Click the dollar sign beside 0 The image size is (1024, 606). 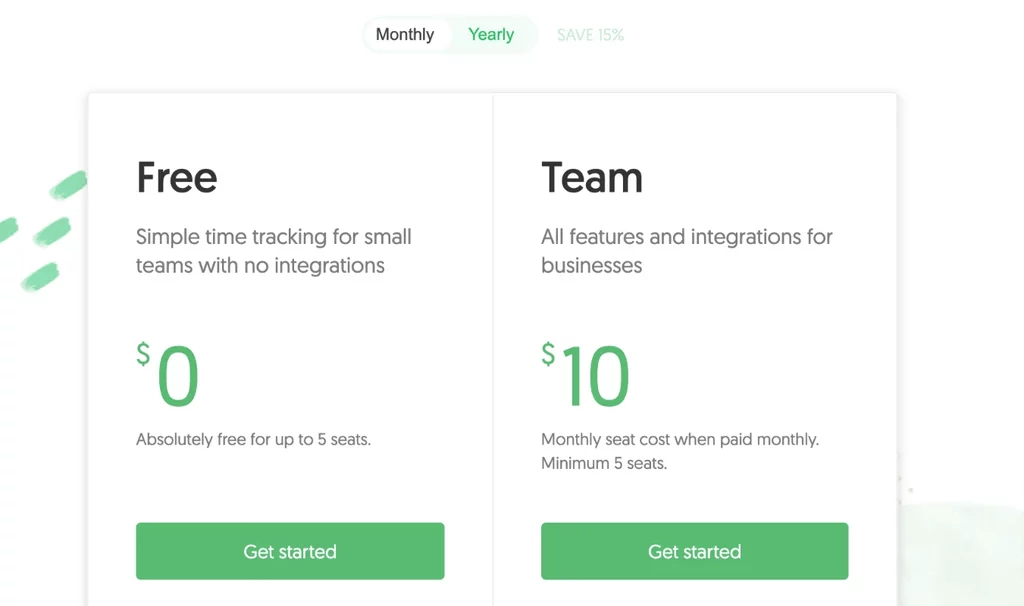(x=143, y=354)
